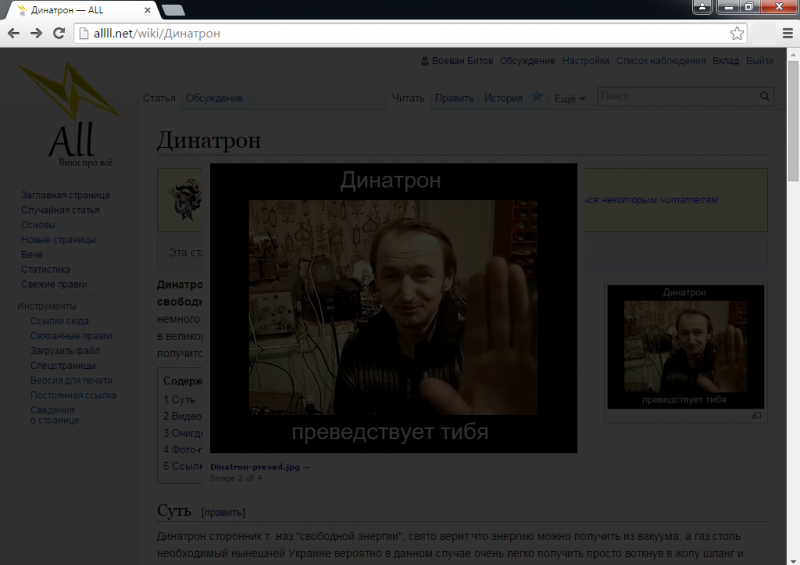Click the Поиск search field
The image size is (800, 565).
pyautogui.click(x=678, y=96)
